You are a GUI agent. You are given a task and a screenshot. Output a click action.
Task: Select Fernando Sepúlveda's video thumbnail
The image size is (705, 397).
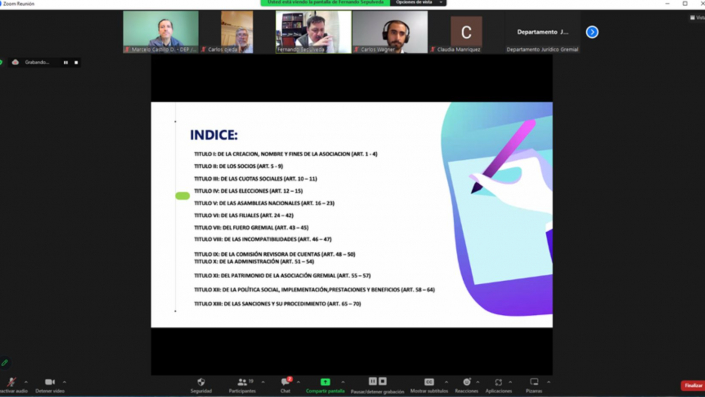coord(313,32)
